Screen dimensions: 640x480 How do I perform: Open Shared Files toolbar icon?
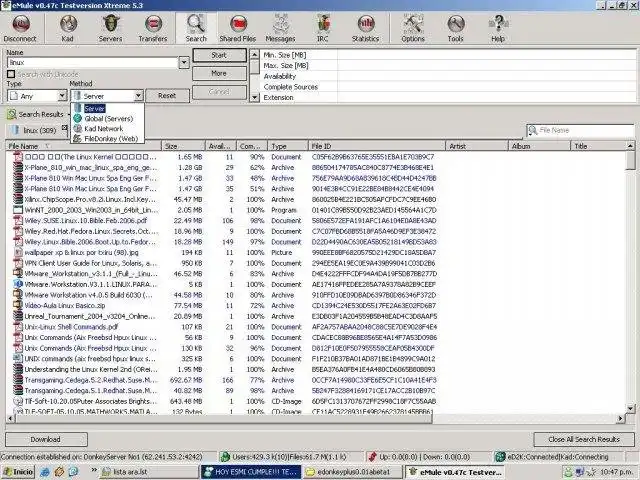[238, 24]
